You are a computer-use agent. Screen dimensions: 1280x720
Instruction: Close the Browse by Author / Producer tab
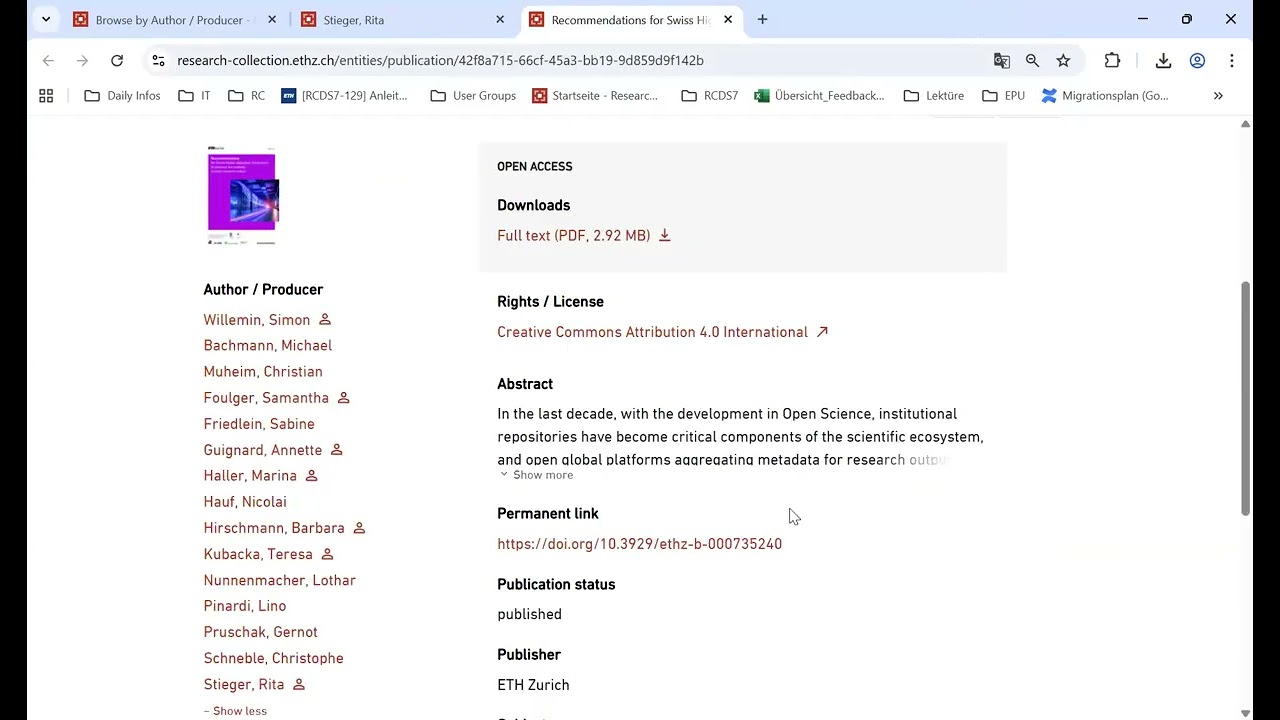pos(271,20)
